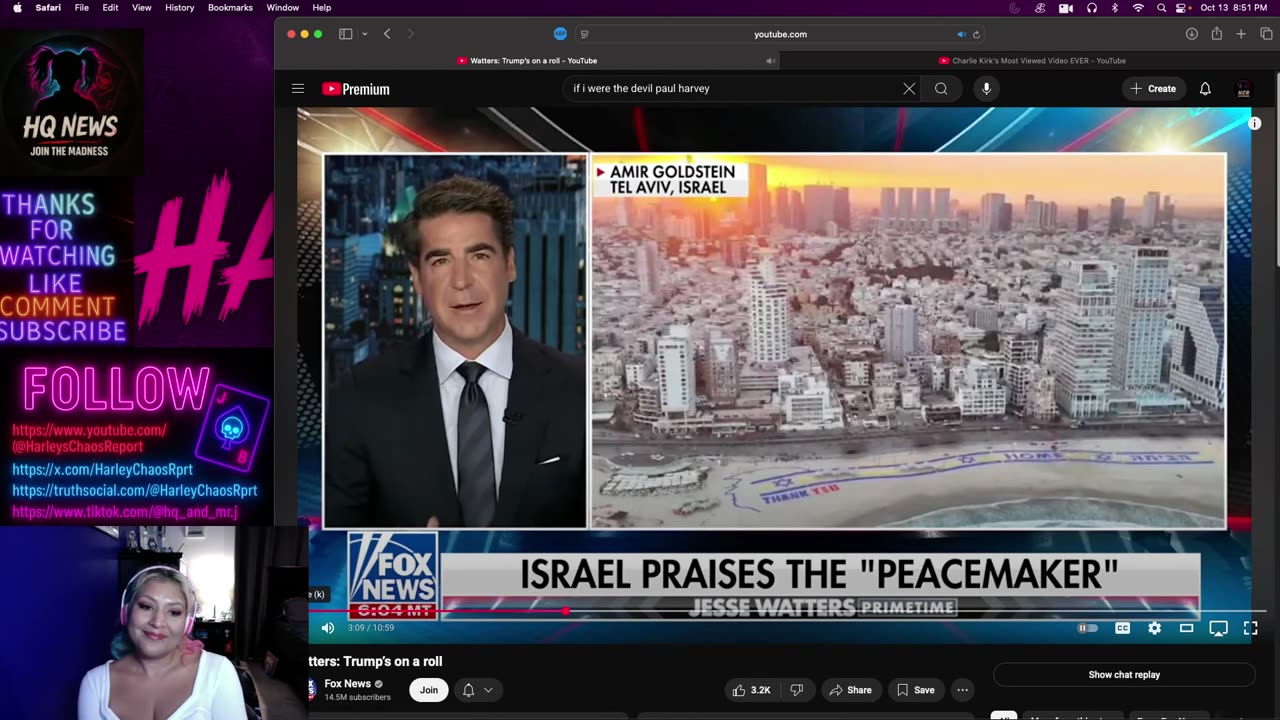Screen dimensions: 1280x720
Task: Reload the page in Safari
Action: (x=976, y=34)
